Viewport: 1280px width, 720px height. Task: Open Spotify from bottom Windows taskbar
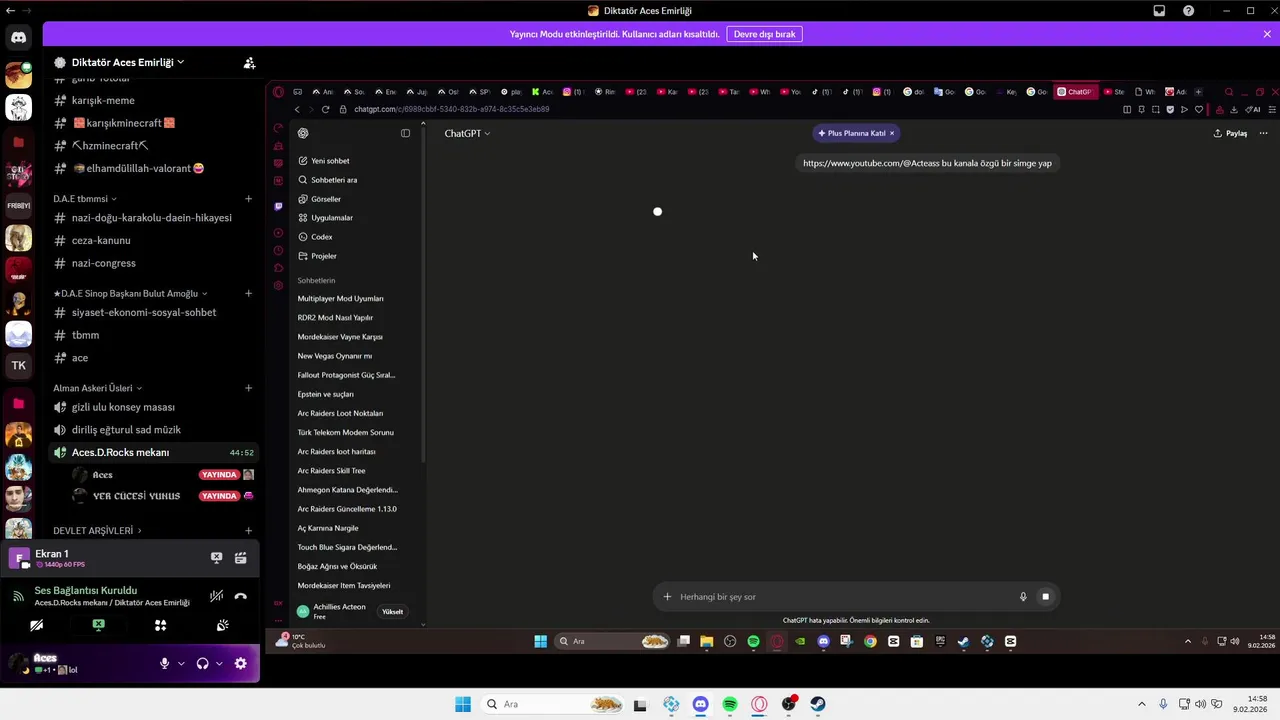click(x=730, y=704)
